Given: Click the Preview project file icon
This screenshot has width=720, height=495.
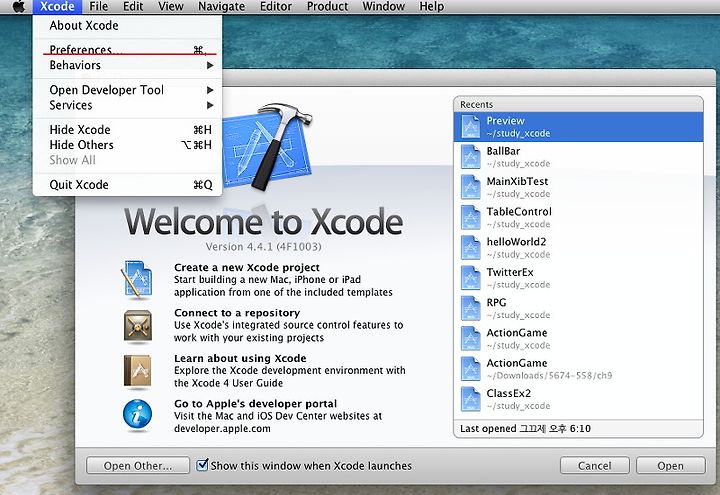Looking at the screenshot, I should coord(471,127).
